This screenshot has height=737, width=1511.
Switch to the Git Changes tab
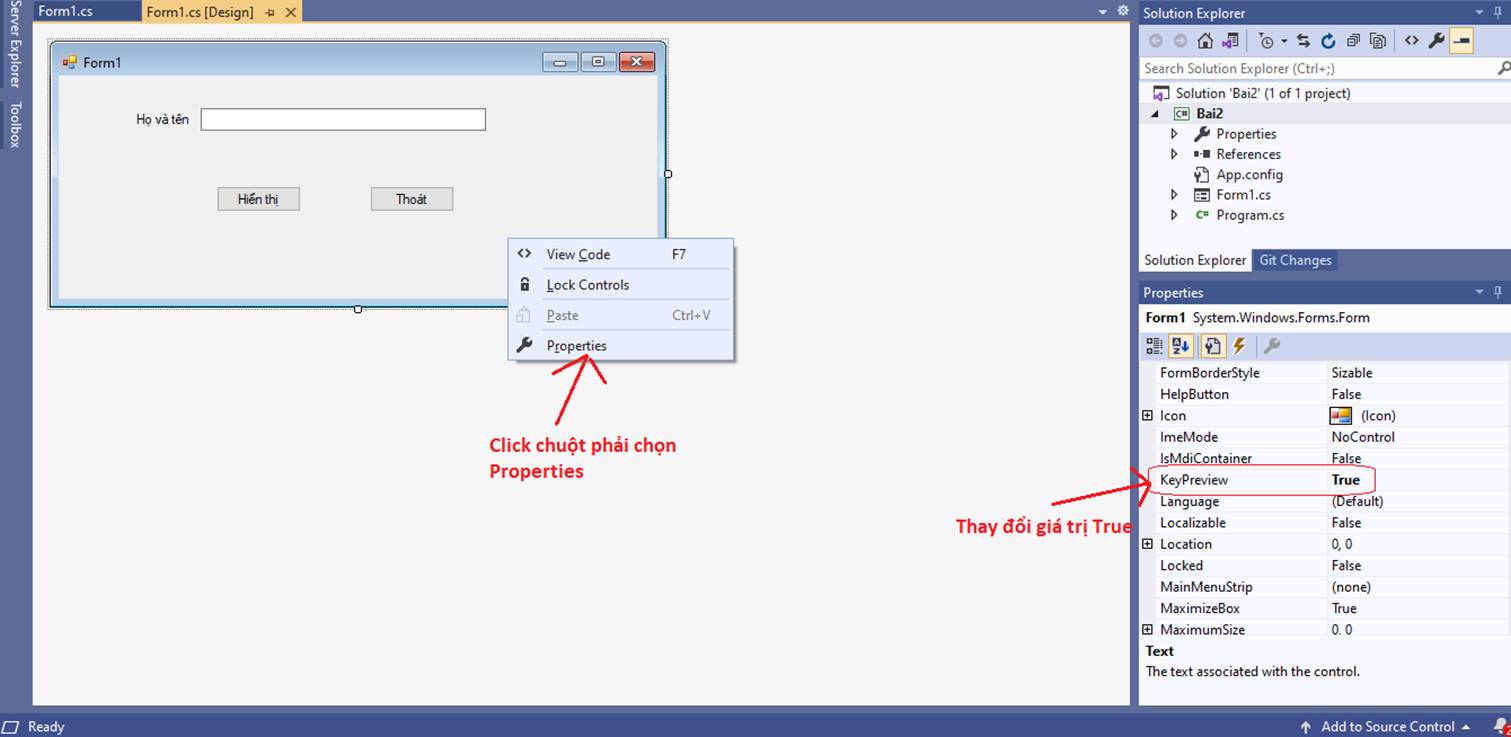pos(1295,260)
